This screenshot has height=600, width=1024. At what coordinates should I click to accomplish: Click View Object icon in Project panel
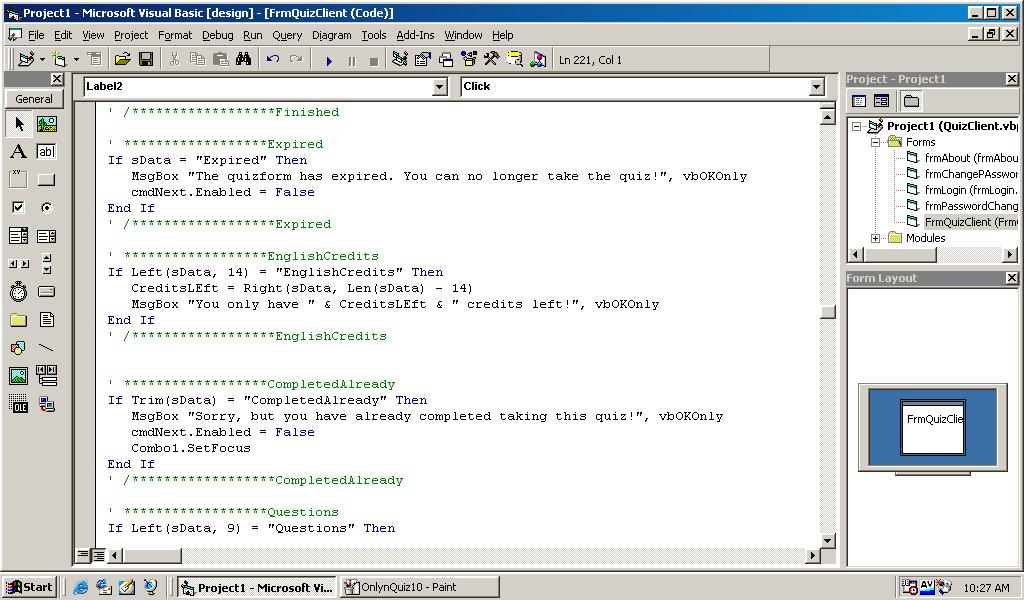pyautogui.click(x=882, y=101)
